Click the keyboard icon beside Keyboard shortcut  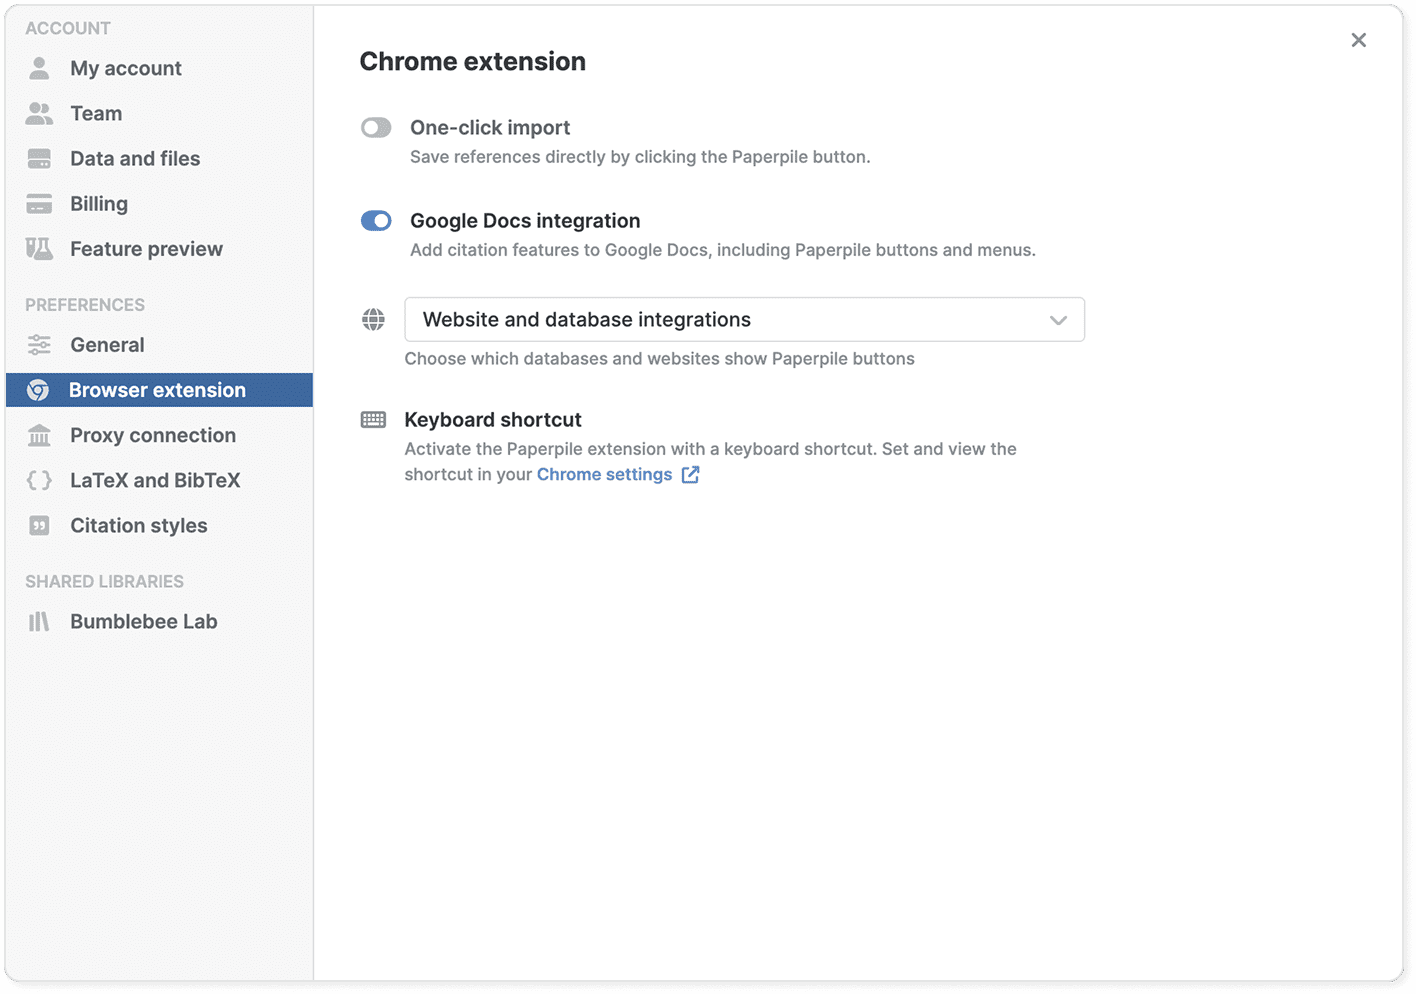point(373,420)
